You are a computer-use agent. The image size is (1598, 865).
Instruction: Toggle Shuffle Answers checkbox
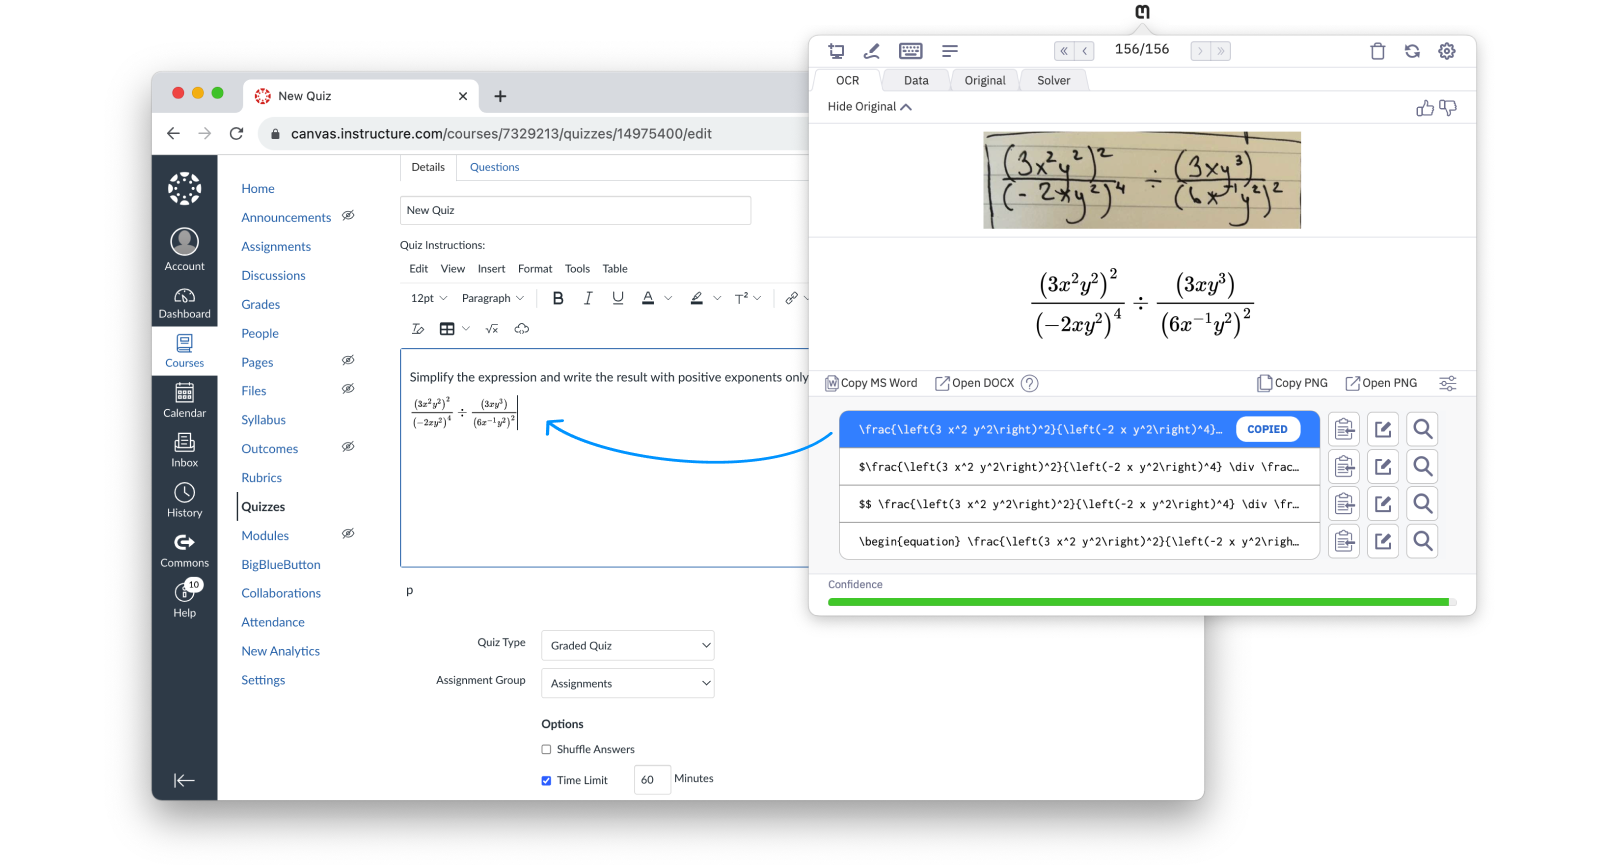tap(546, 749)
